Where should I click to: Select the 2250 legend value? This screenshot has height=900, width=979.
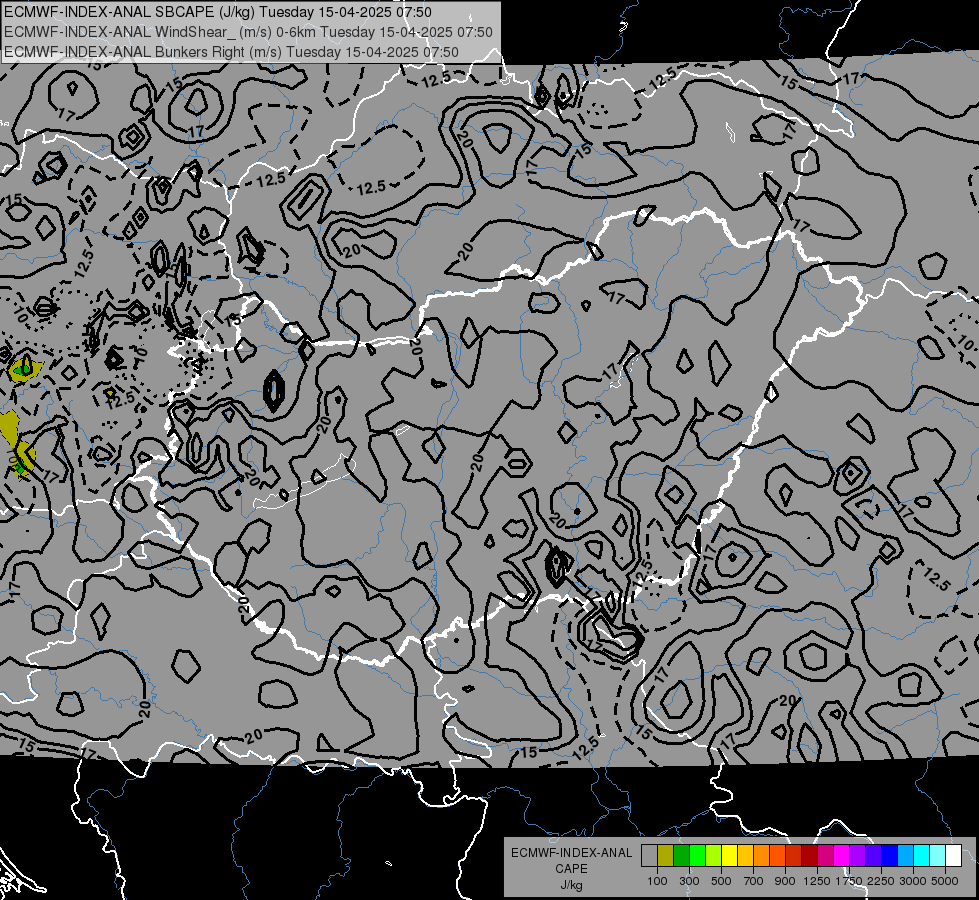pos(881,881)
